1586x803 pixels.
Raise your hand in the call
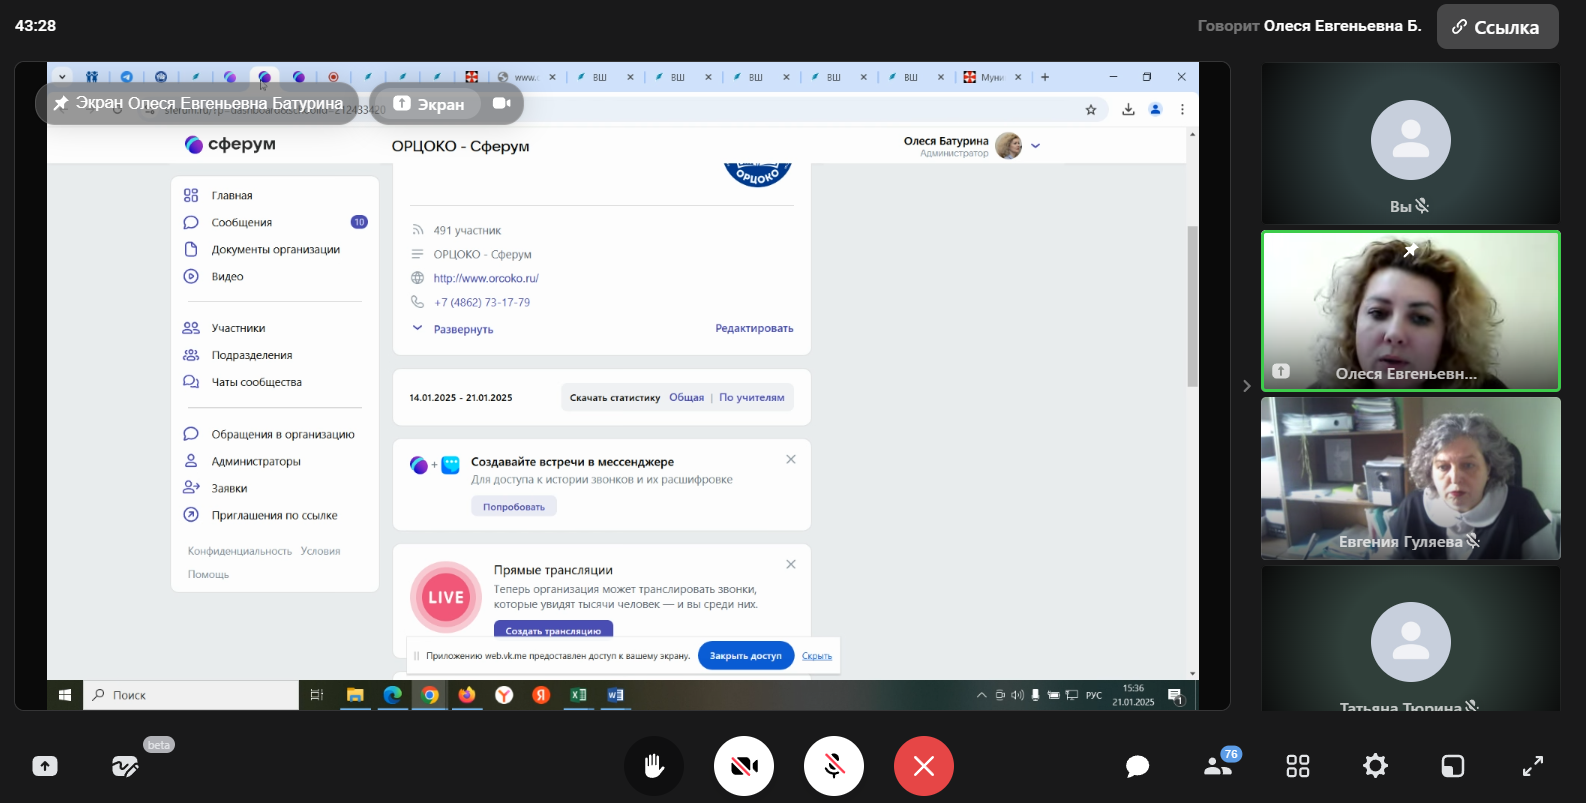pyautogui.click(x=654, y=766)
